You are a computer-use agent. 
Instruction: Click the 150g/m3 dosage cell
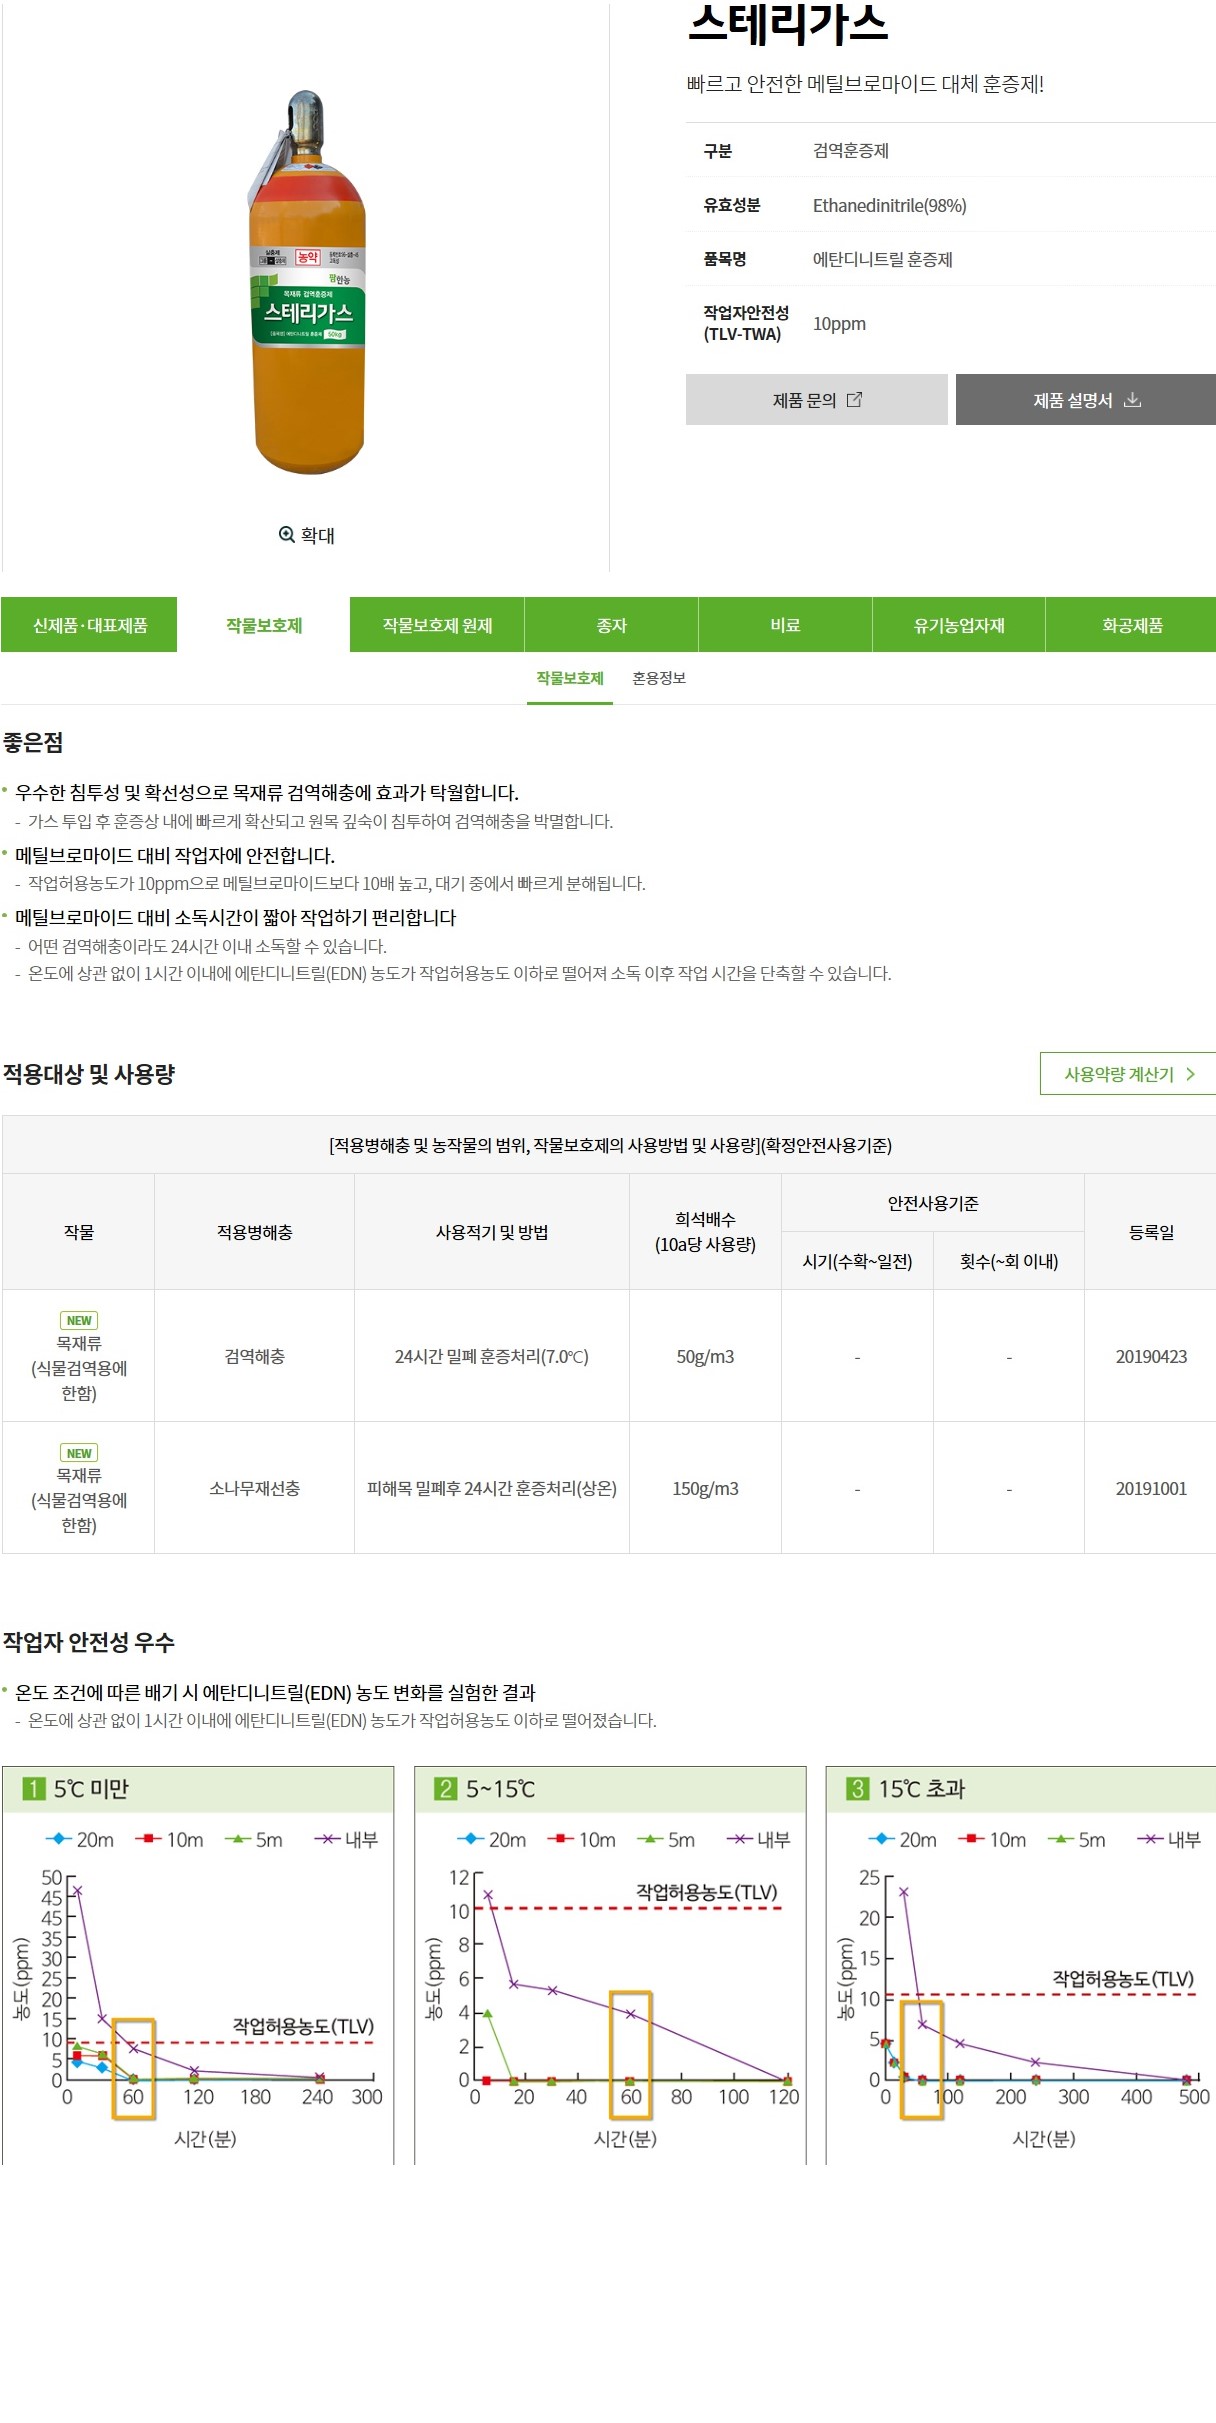click(705, 1488)
